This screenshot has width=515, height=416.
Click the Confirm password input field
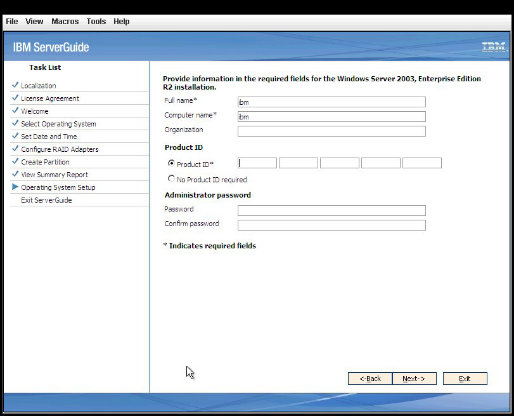(332, 225)
